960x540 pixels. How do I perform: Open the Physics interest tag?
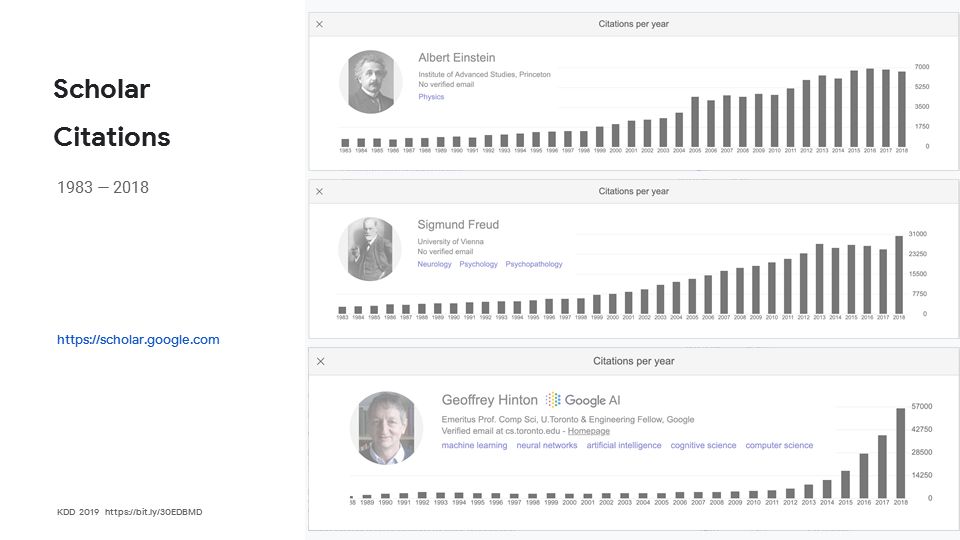tap(431, 97)
